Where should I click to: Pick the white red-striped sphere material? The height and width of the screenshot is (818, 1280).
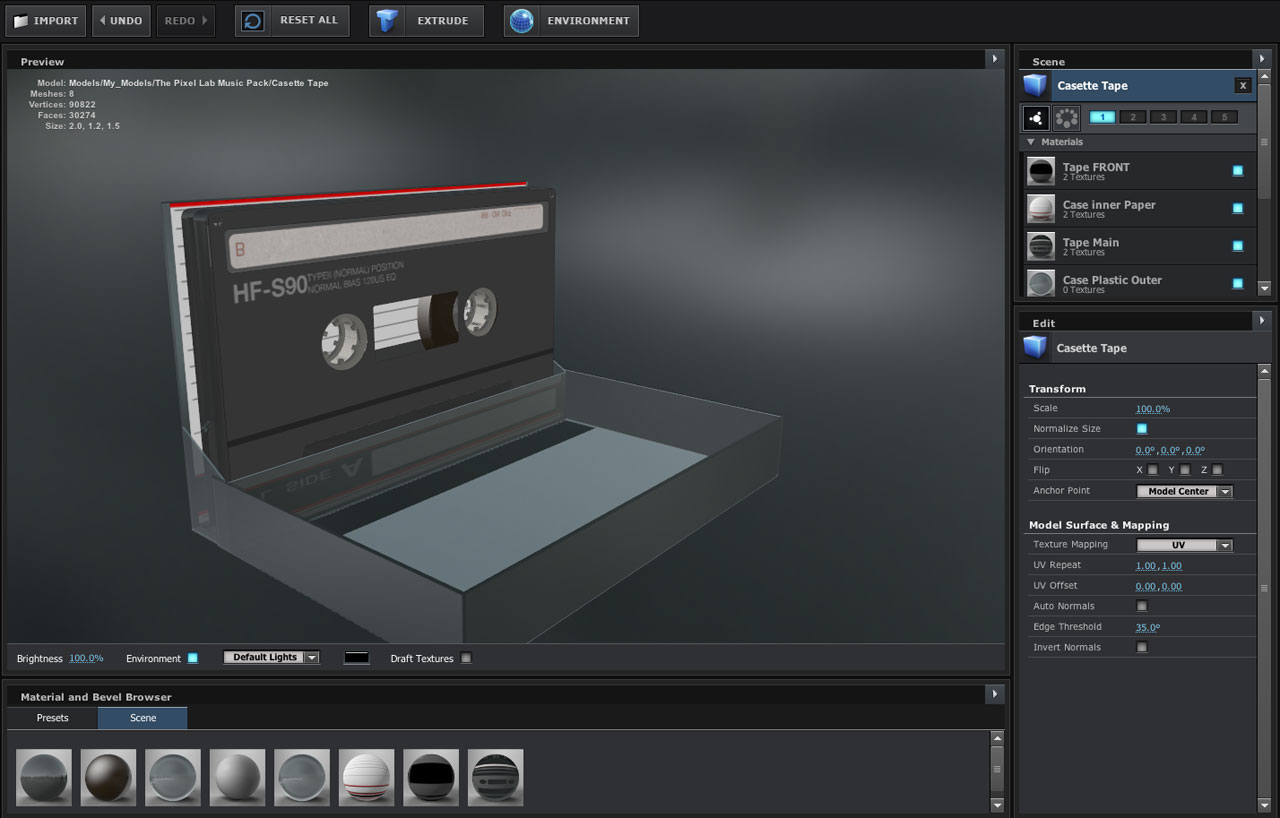tap(366, 777)
